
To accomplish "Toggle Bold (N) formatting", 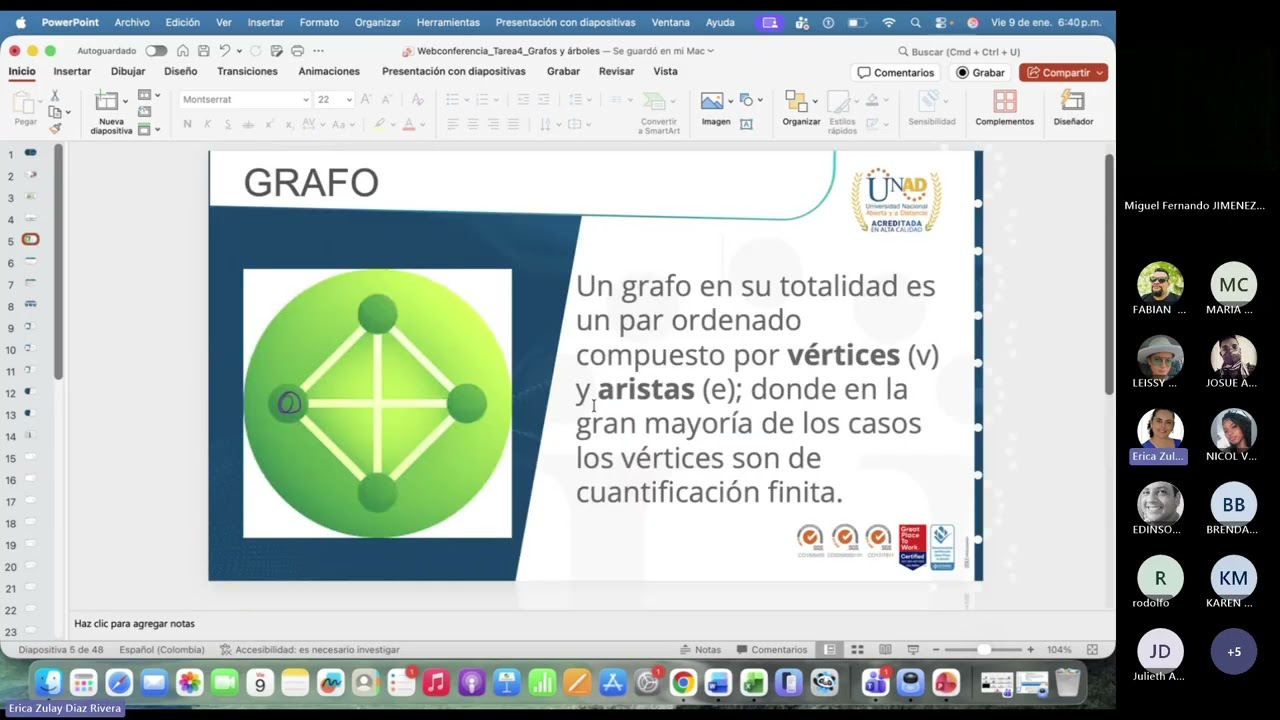I will (187, 124).
